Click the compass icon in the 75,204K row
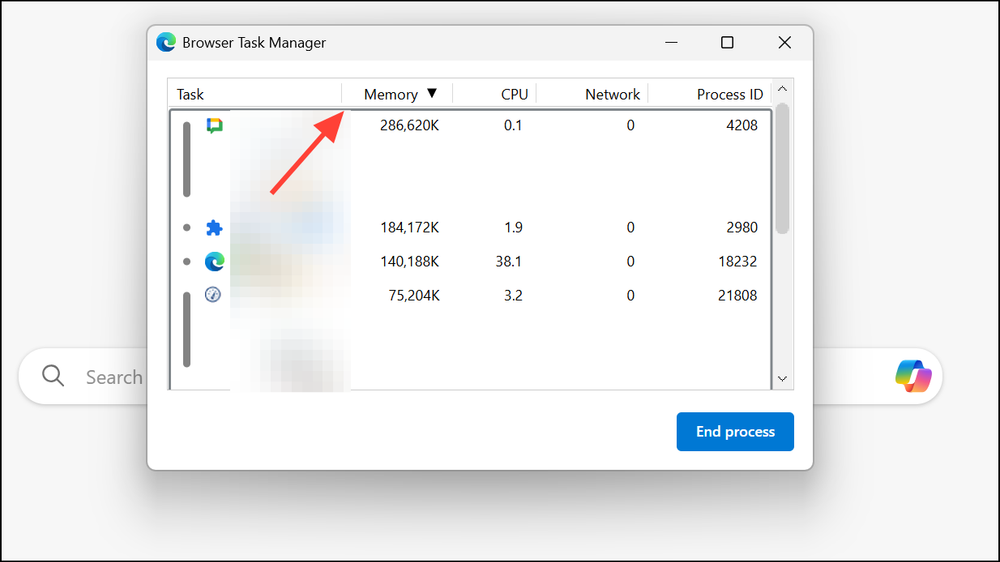This screenshot has width=1000, height=562. pos(213,295)
